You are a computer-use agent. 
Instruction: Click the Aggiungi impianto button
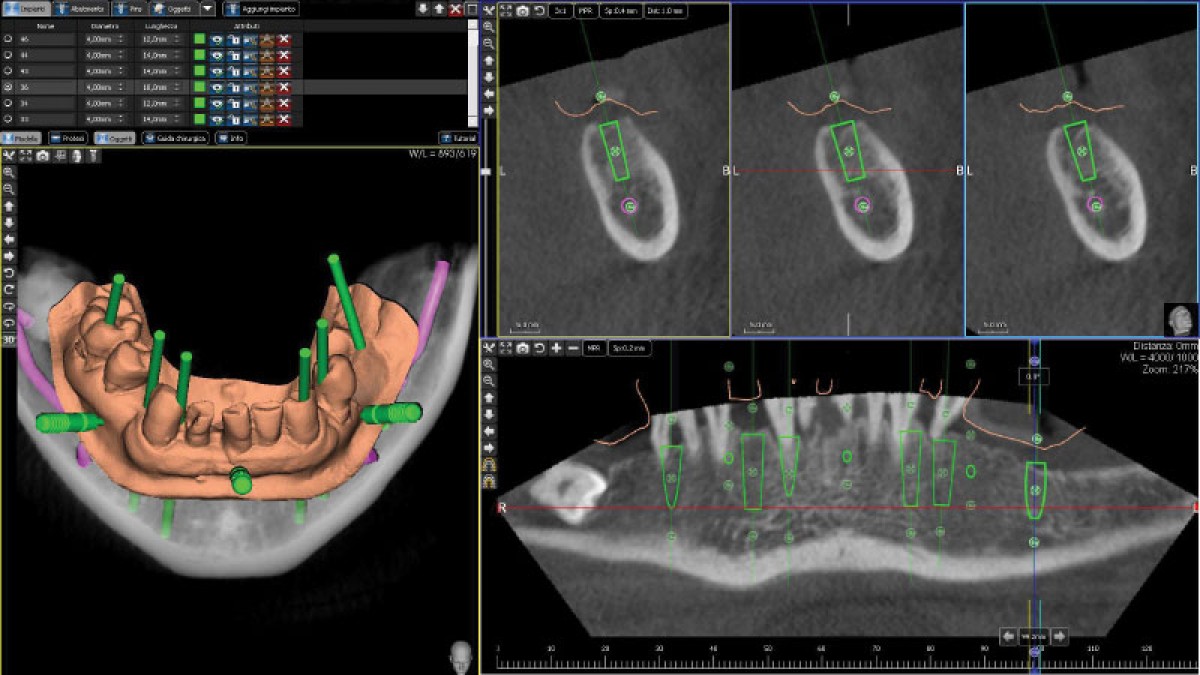pos(261,9)
